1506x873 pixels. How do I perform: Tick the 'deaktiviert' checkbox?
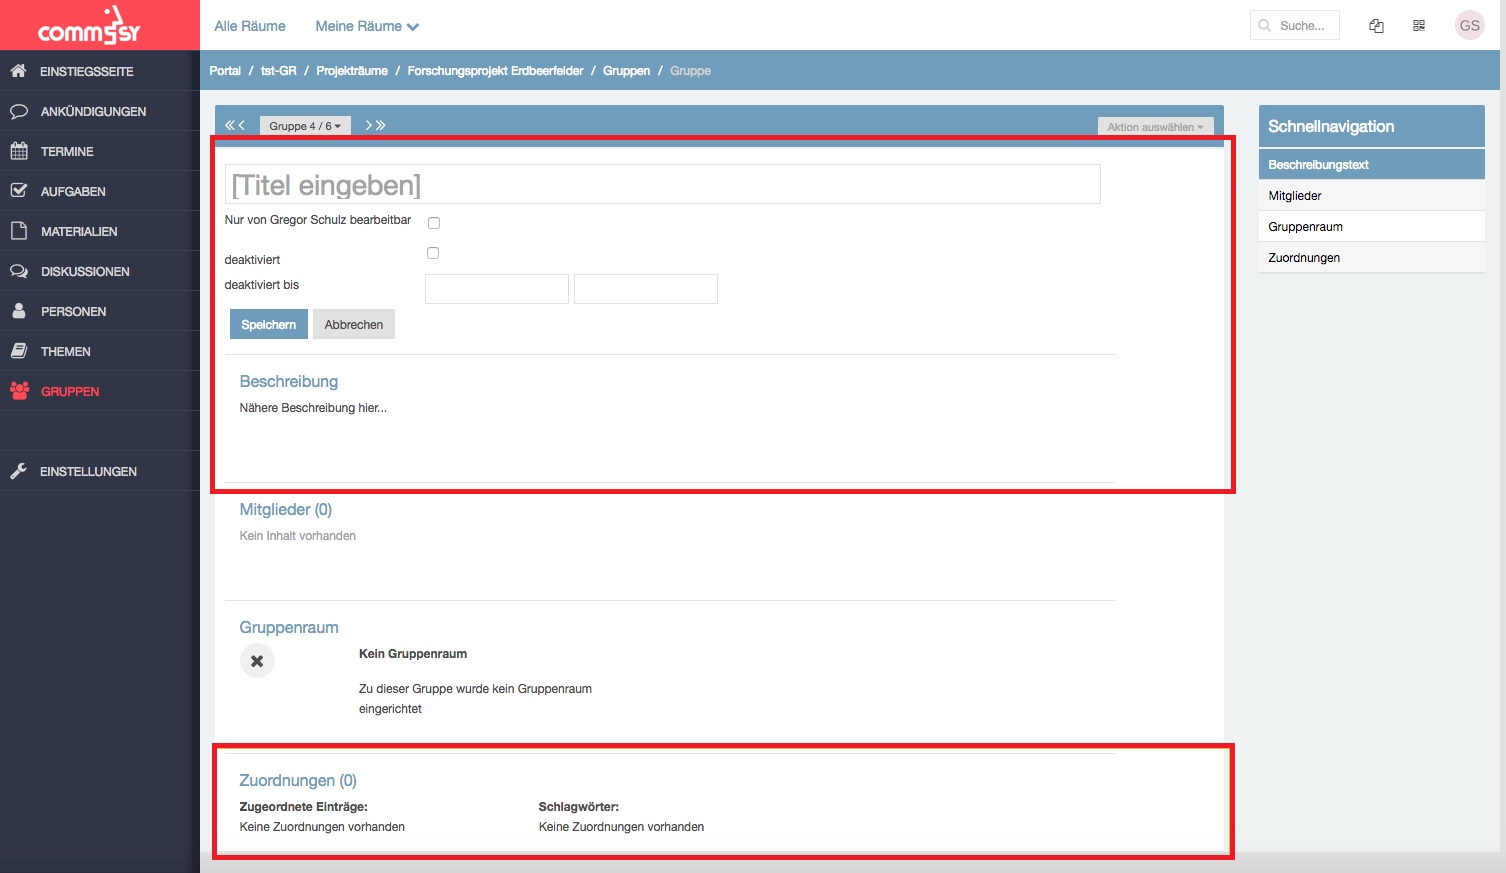coord(433,253)
